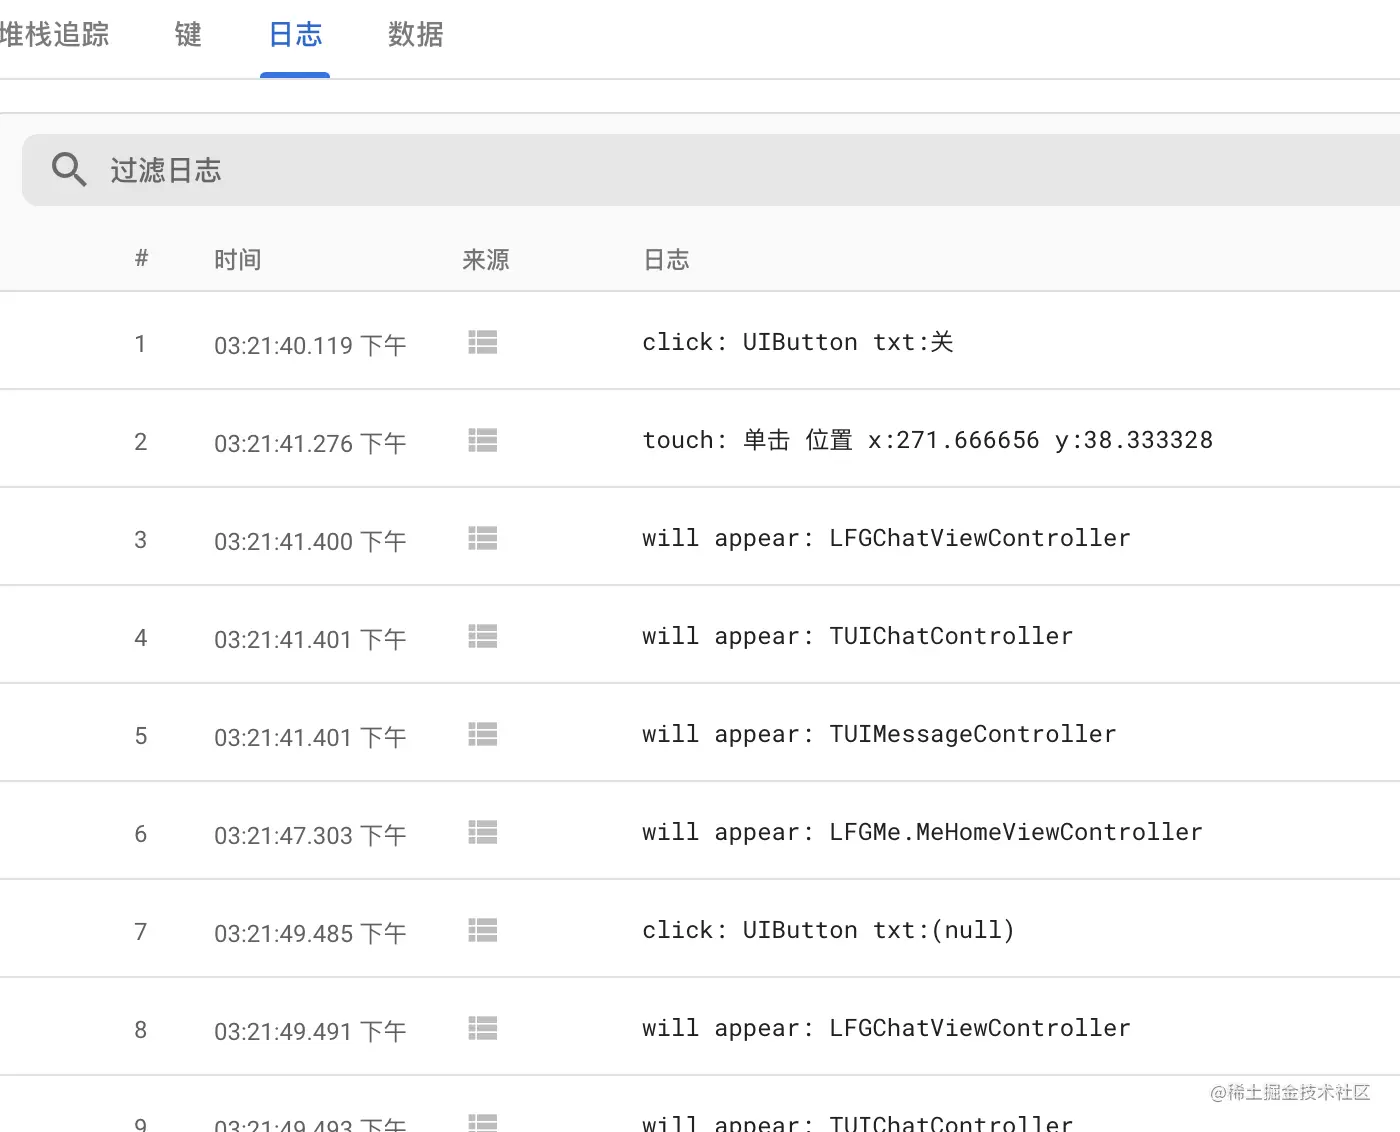Viewport: 1400px width, 1132px height.
Task: Select log 'touch: 单击 位置 x:271.666656'
Action: click(927, 440)
